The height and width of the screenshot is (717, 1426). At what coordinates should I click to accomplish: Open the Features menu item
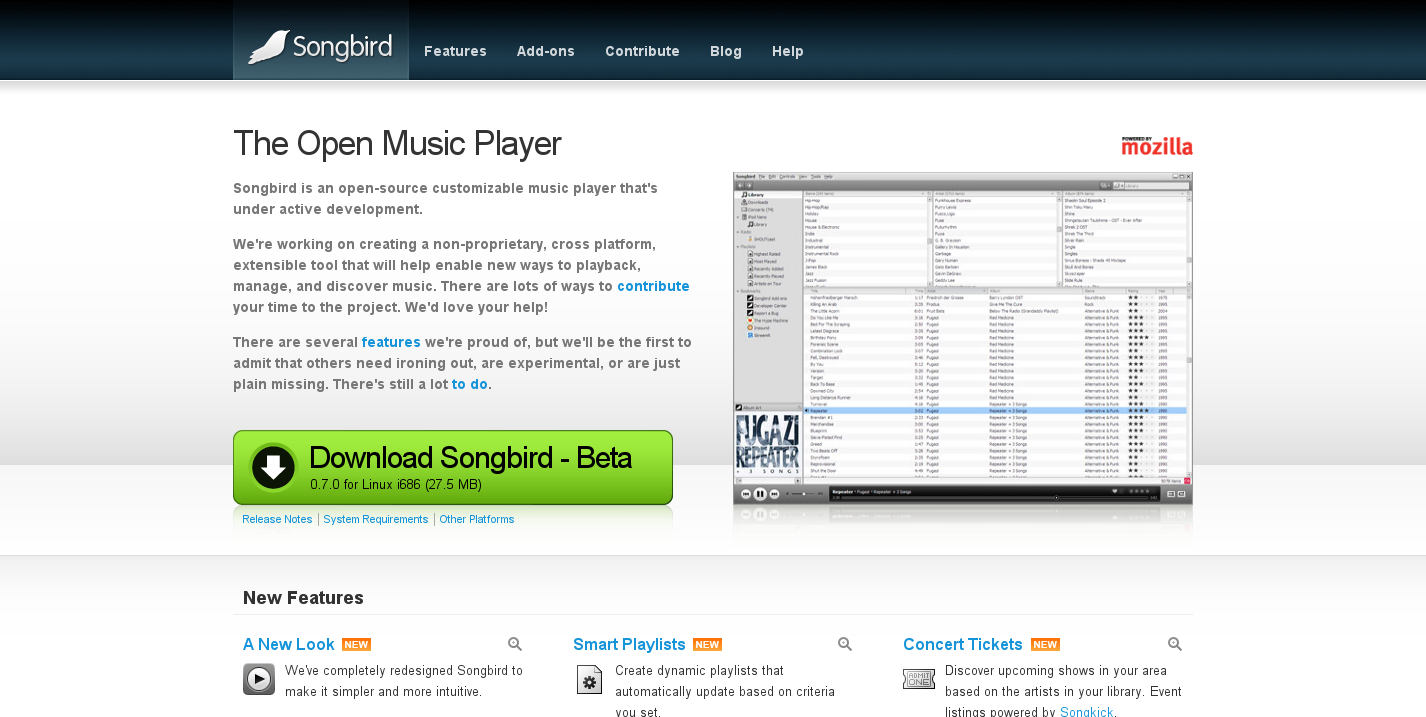coord(455,51)
